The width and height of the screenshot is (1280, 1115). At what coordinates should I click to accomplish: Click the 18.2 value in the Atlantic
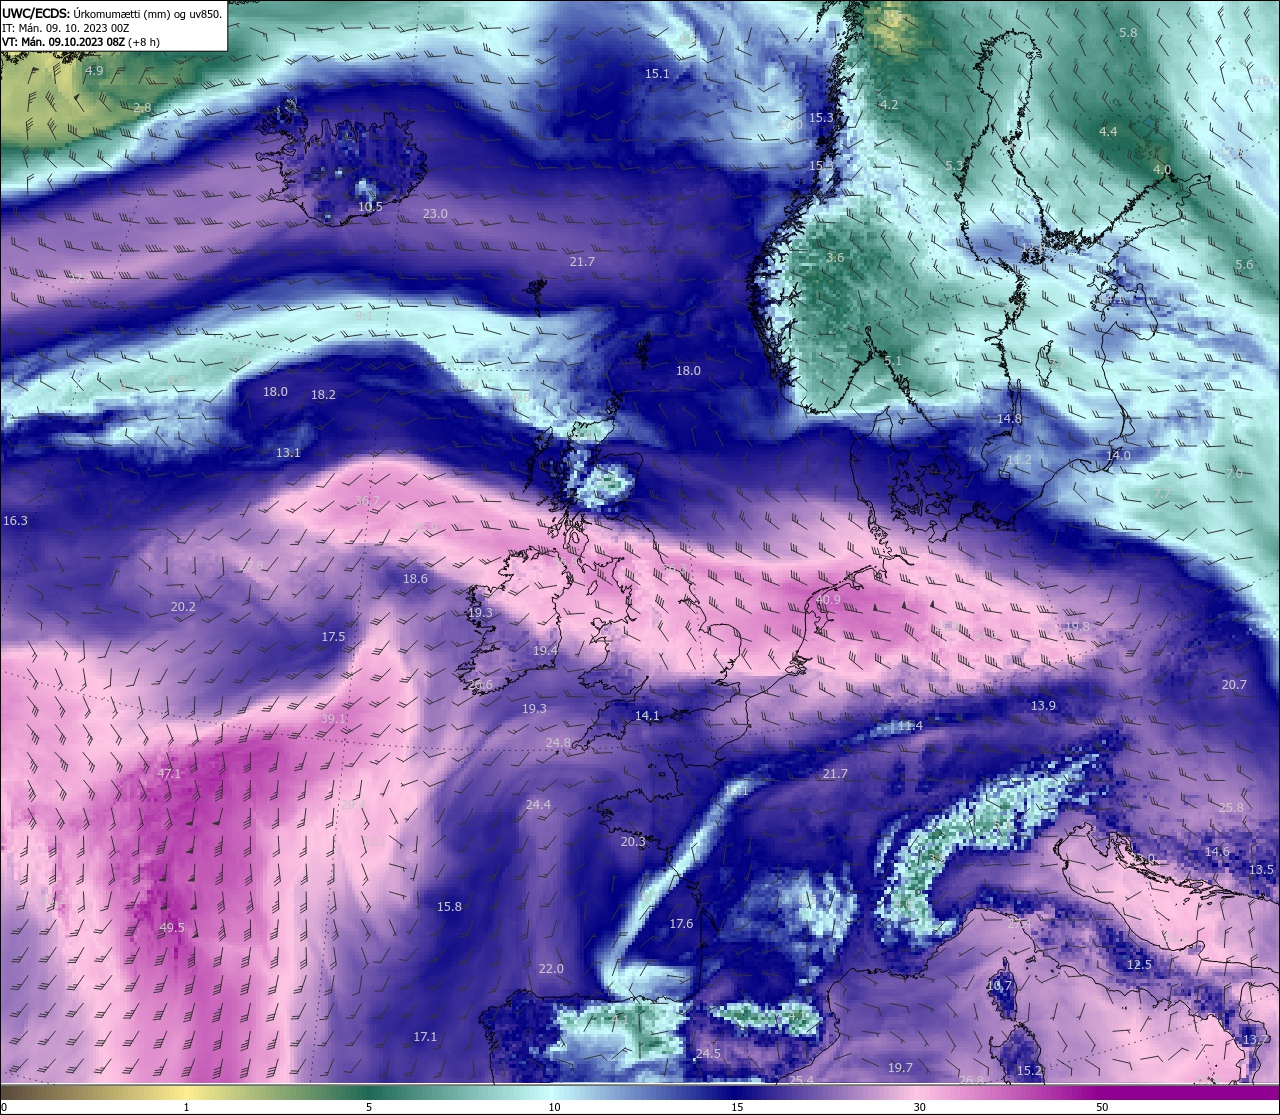(x=323, y=395)
